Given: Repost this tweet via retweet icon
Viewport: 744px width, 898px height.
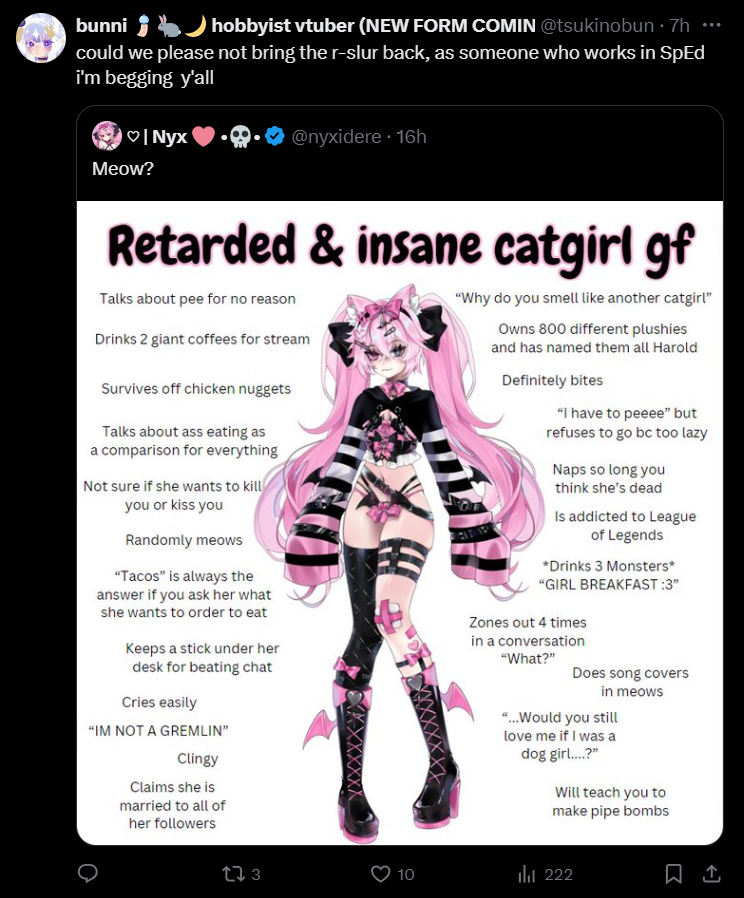Looking at the screenshot, I should [x=233, y=874].
